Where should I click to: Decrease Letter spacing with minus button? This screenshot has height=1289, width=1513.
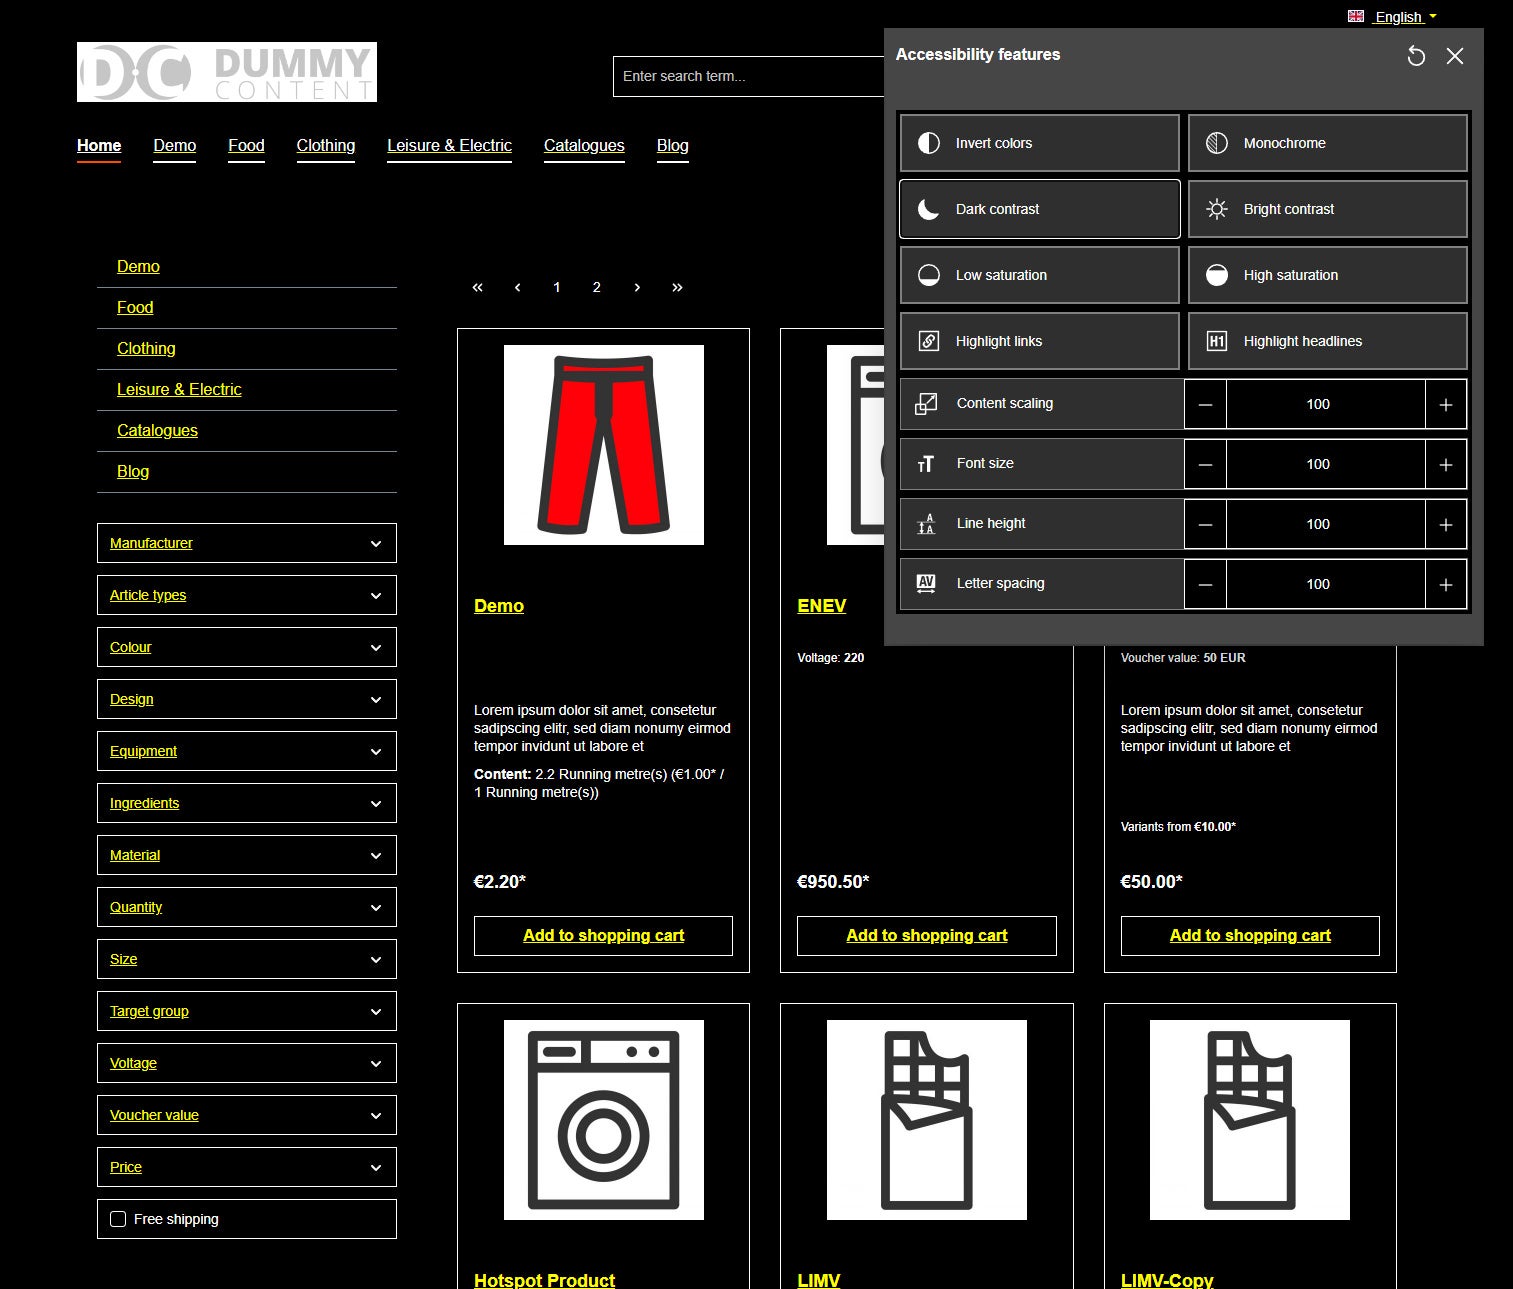click(1206, 584)
